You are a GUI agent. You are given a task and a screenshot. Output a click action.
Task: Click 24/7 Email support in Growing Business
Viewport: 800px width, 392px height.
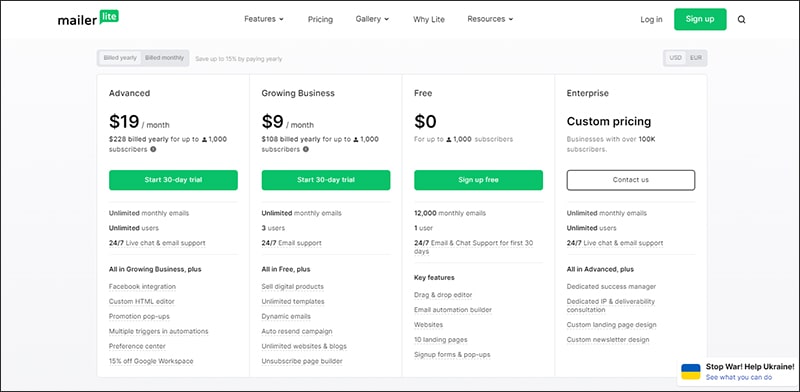[x=291, y=243]
